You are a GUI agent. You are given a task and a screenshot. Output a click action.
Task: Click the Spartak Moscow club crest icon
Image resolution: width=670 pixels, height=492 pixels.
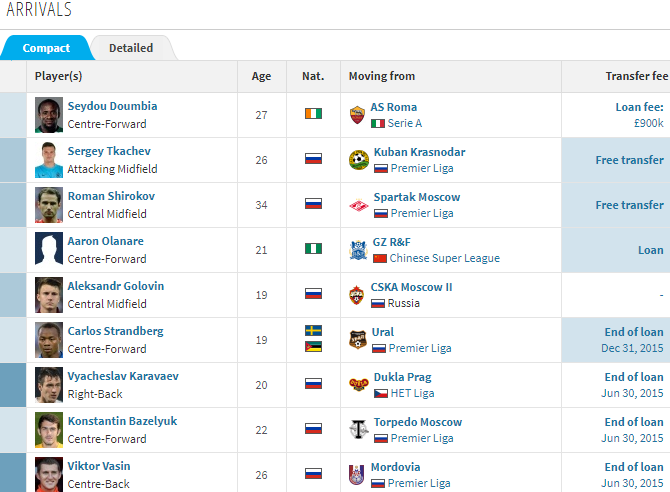pos(357,205)
